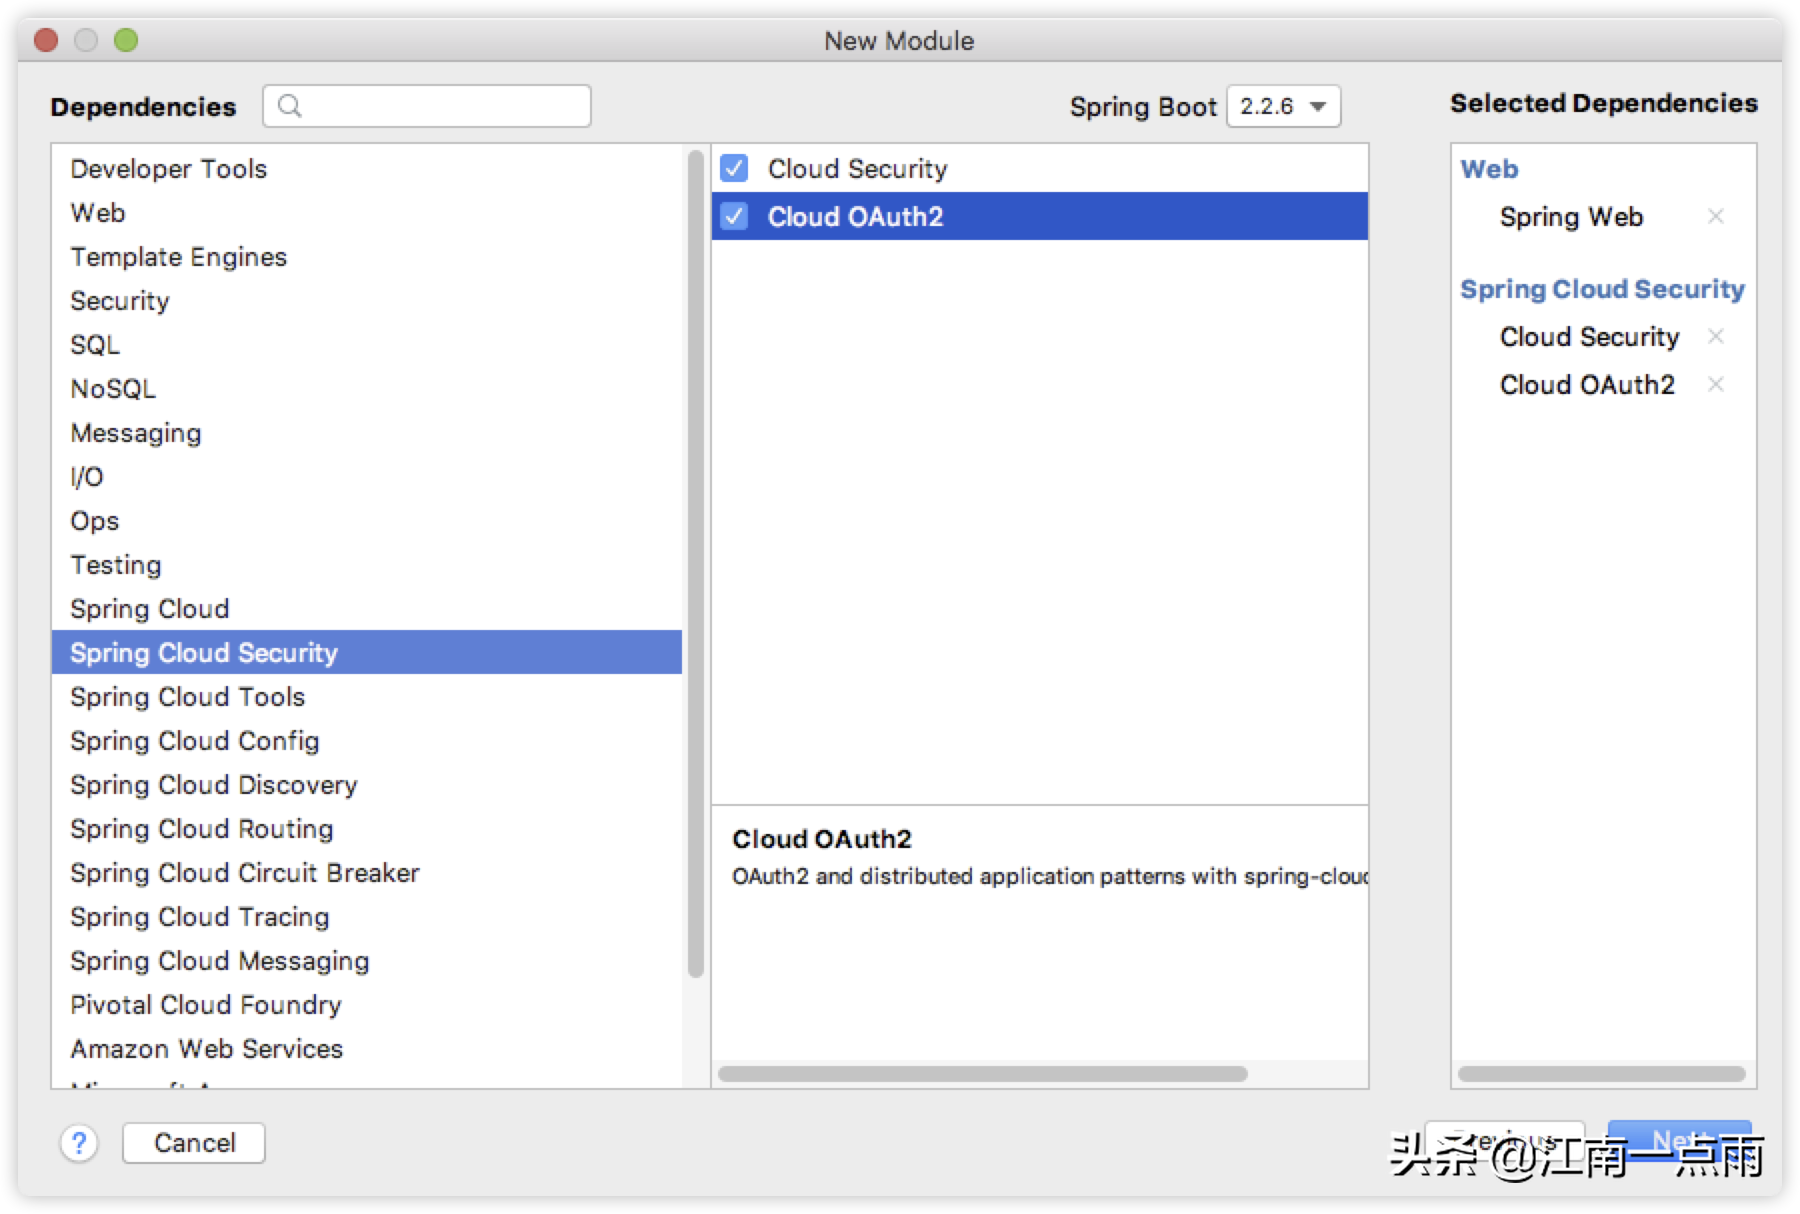This screenshot has height=1214, width=1800.
Task: Select Developer Tools category
Action: click(x=367, y=169)
